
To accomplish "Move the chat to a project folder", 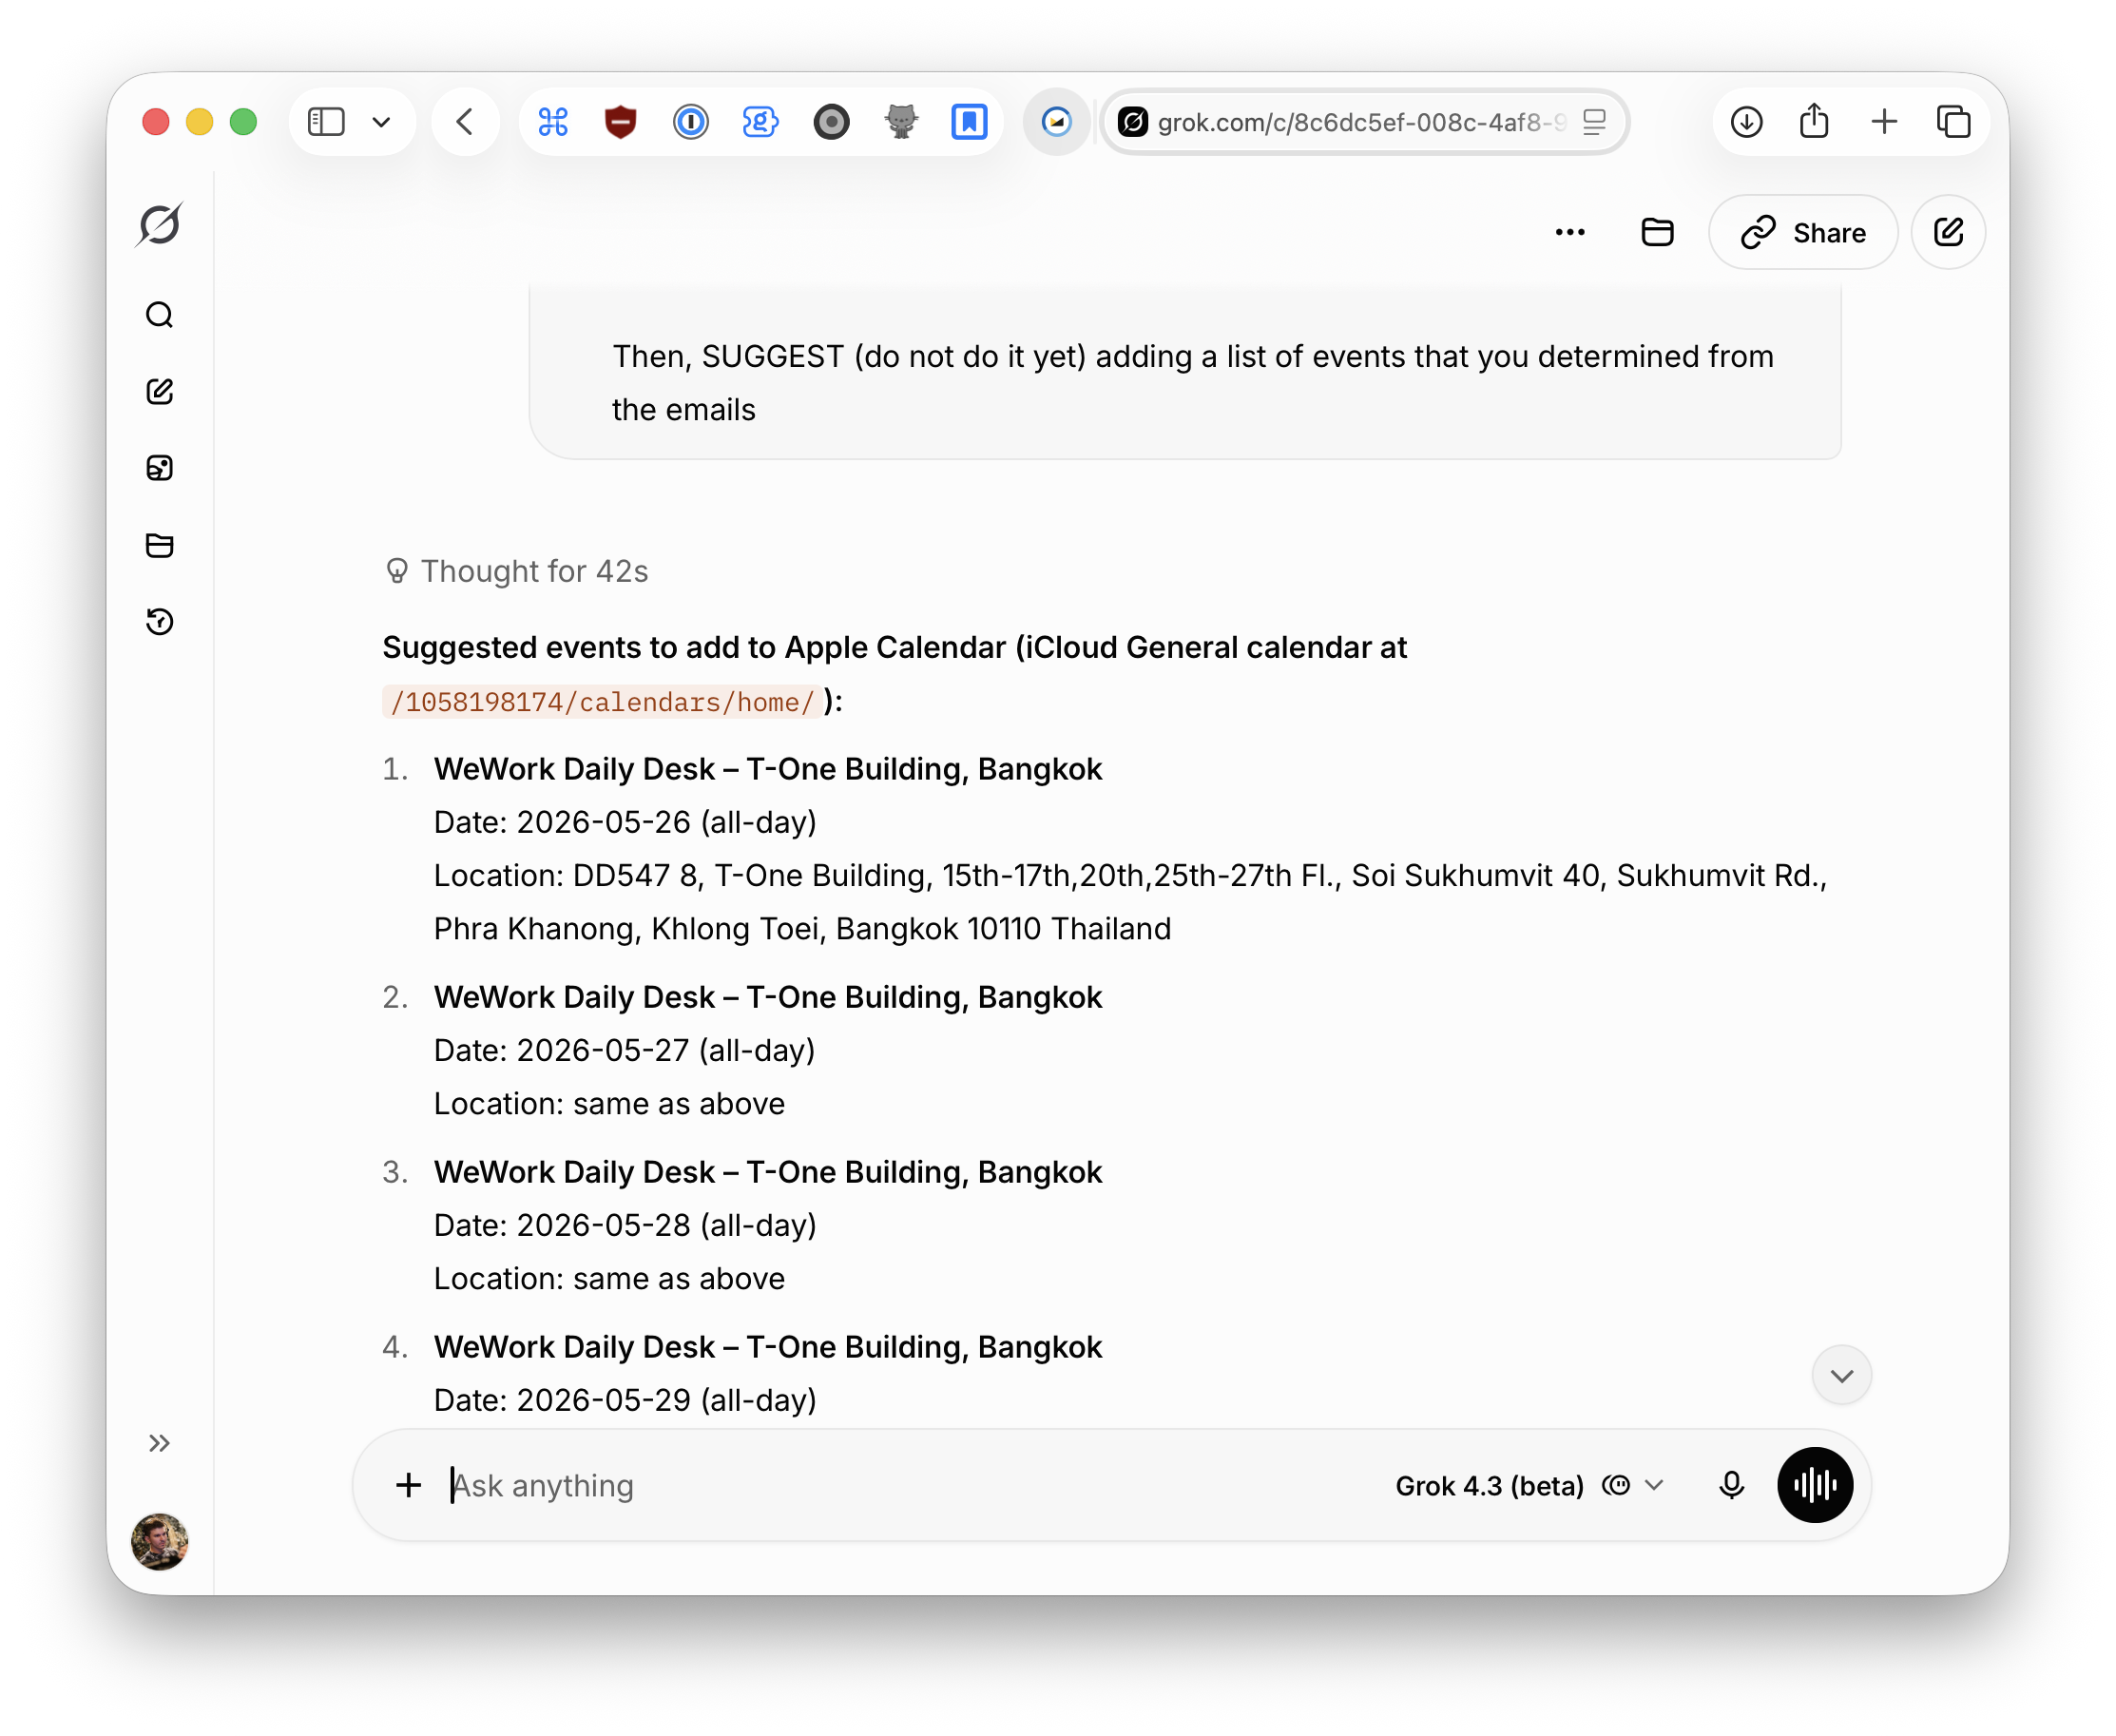I will coord(1657,233).
